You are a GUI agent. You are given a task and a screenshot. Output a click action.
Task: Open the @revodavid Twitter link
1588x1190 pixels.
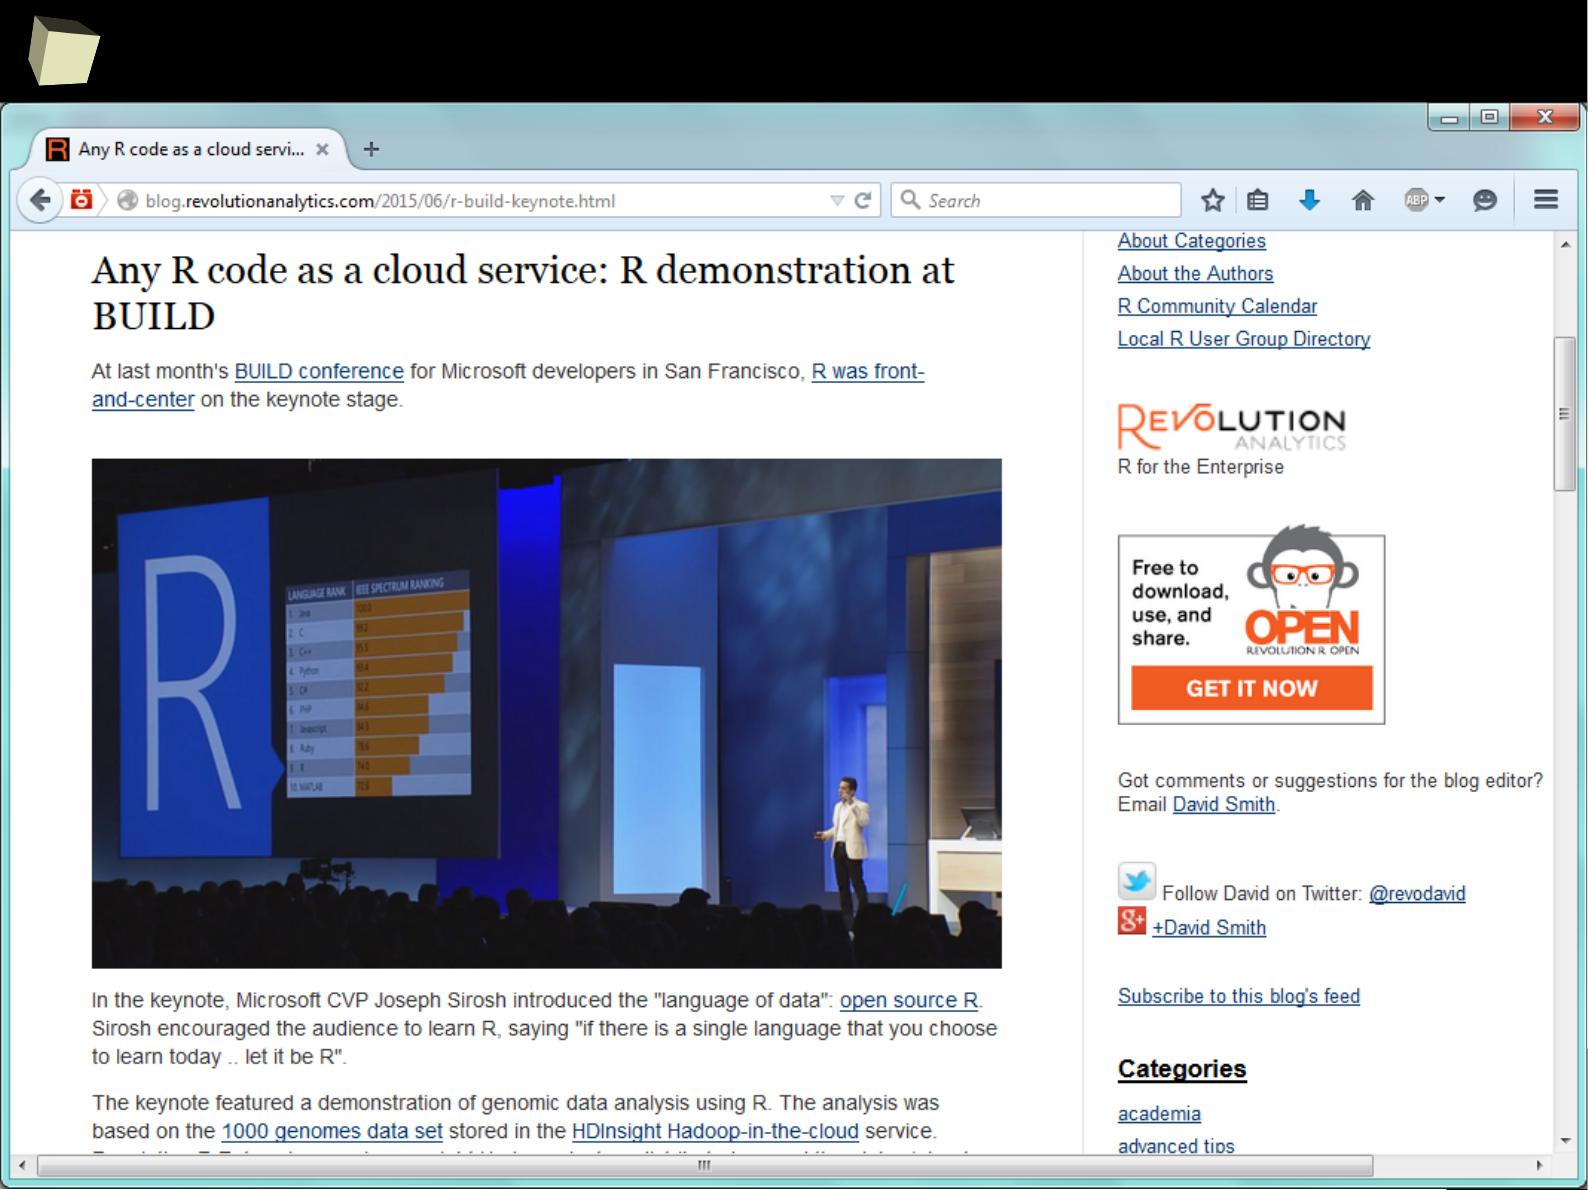click(1417, 894)
